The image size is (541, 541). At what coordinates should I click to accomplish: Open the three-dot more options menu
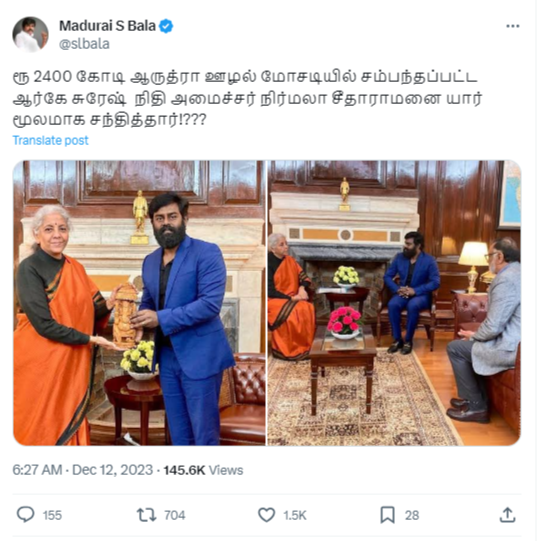512,26
